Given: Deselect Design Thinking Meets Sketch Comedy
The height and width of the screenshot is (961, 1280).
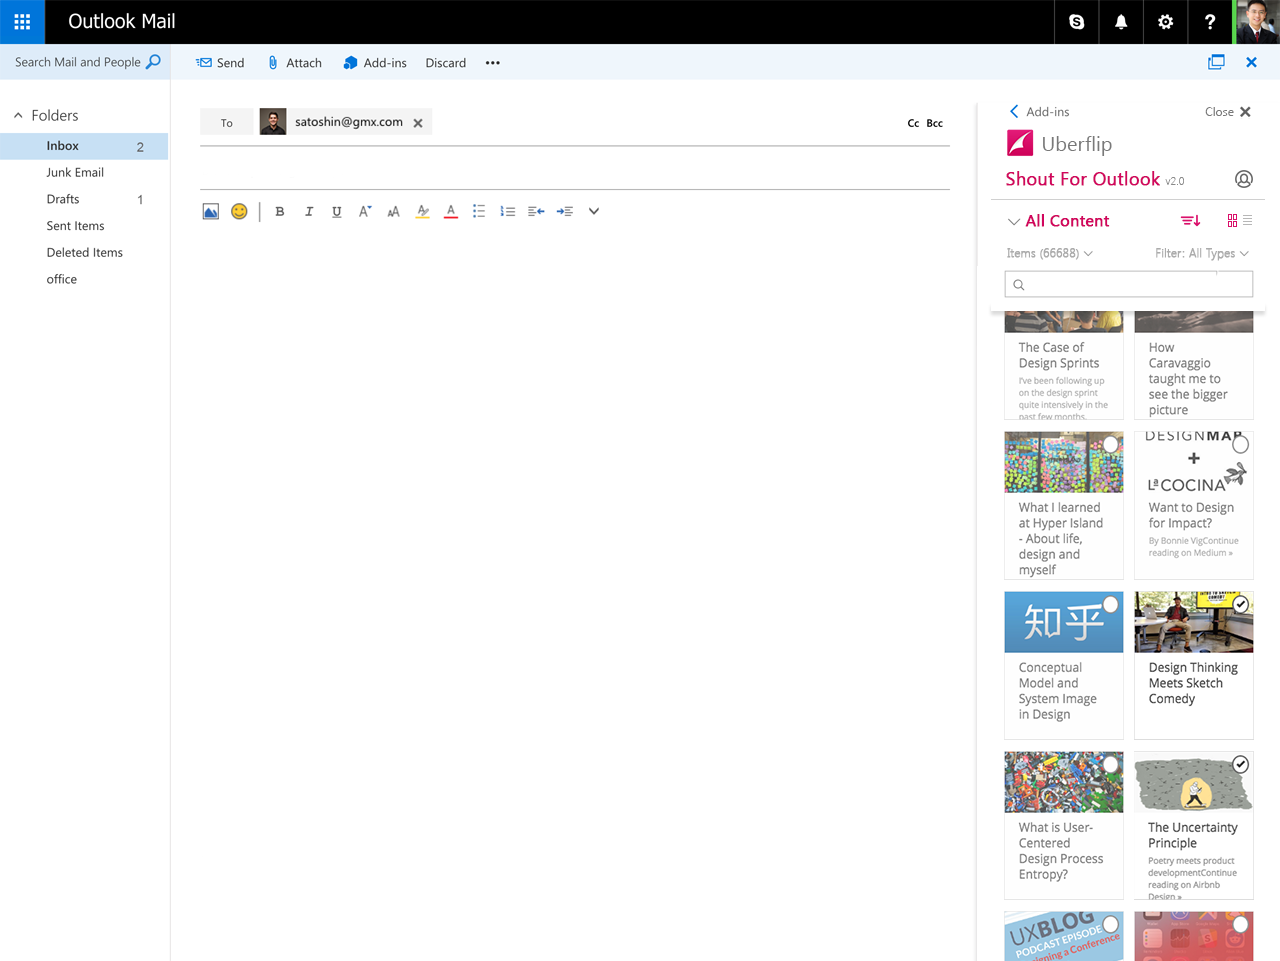Looking at the screenshot, I should point(1241,604).
